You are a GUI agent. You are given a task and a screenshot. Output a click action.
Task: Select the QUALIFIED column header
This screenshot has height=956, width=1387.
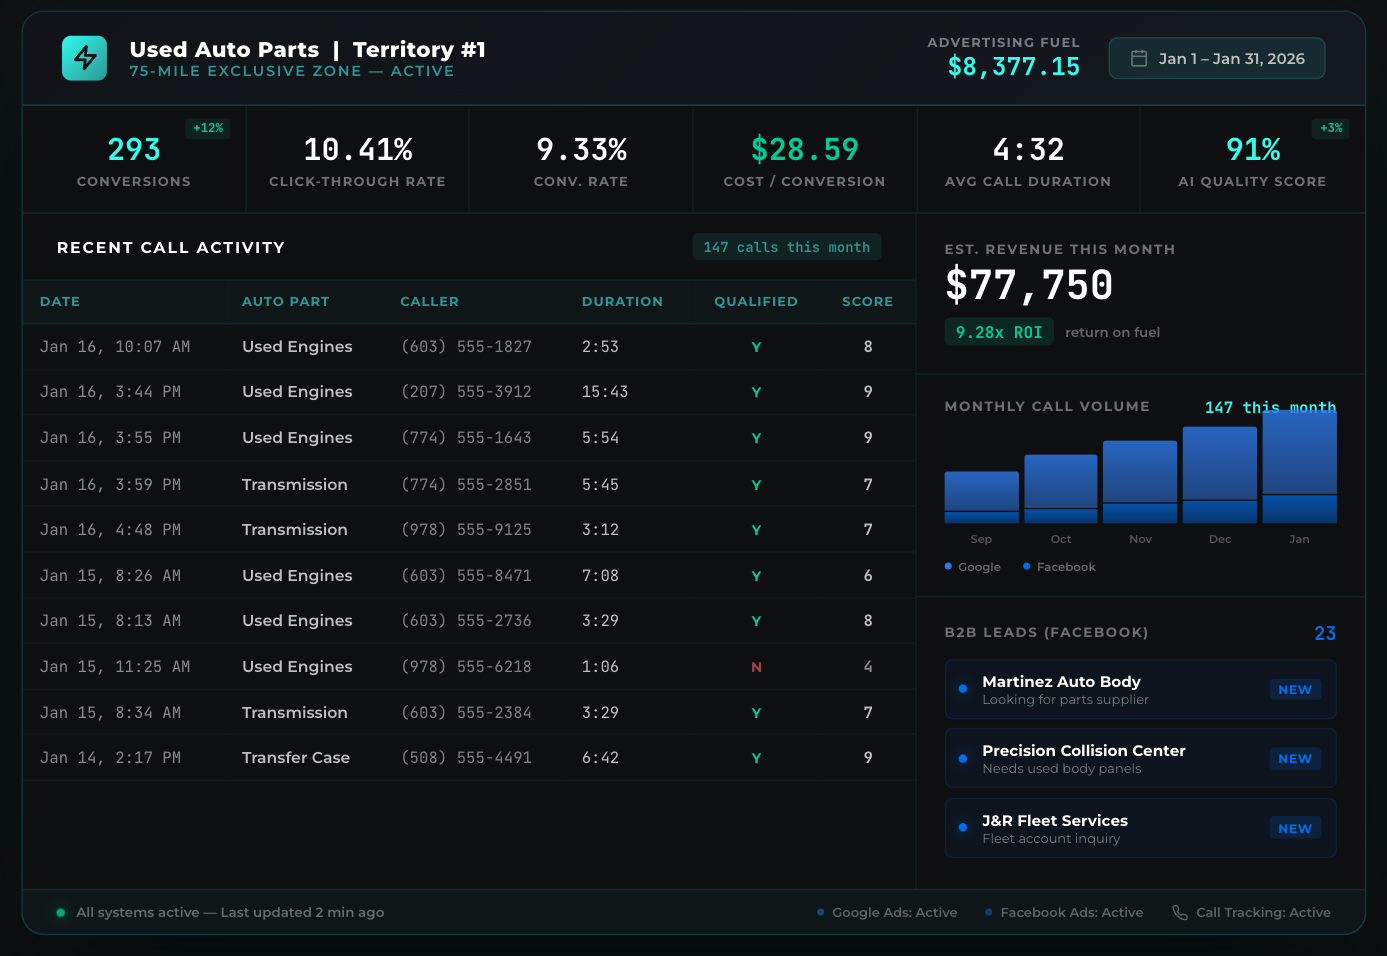coord(755,301)
